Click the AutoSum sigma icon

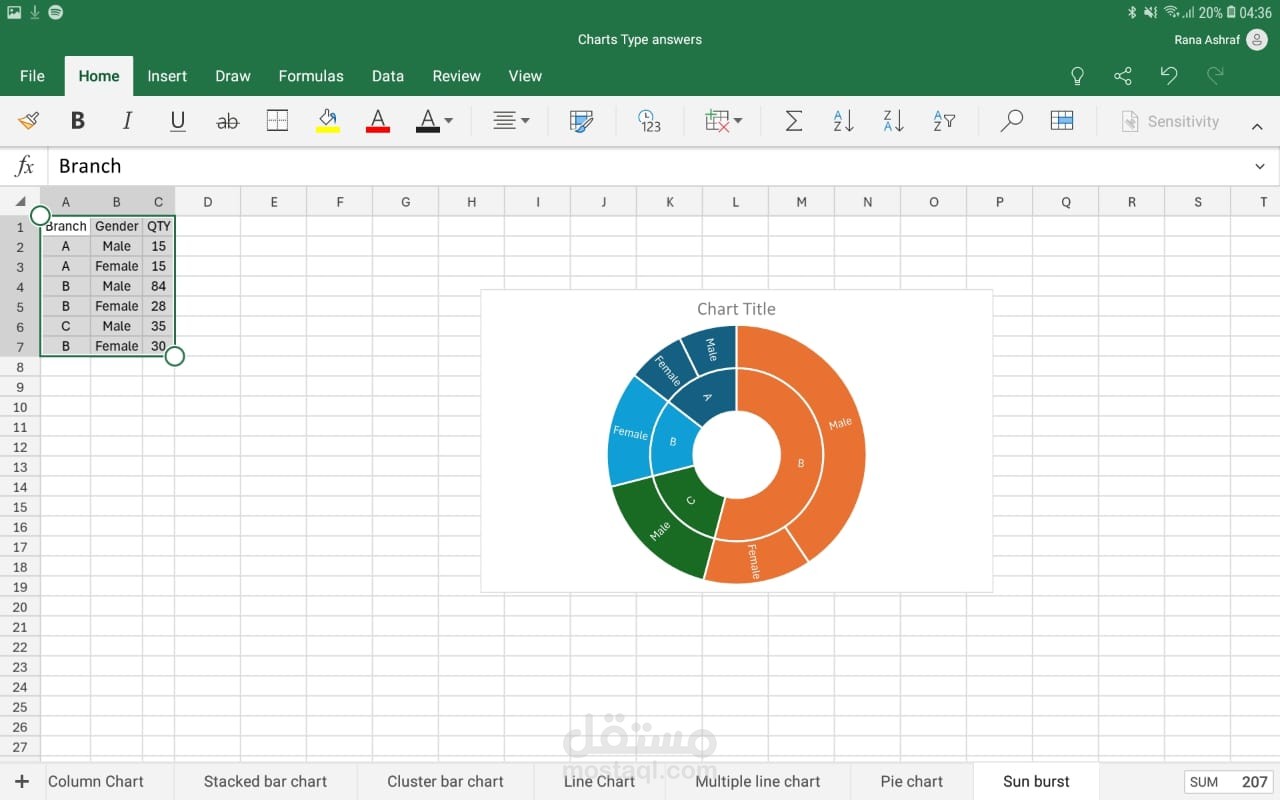point(793,121)
